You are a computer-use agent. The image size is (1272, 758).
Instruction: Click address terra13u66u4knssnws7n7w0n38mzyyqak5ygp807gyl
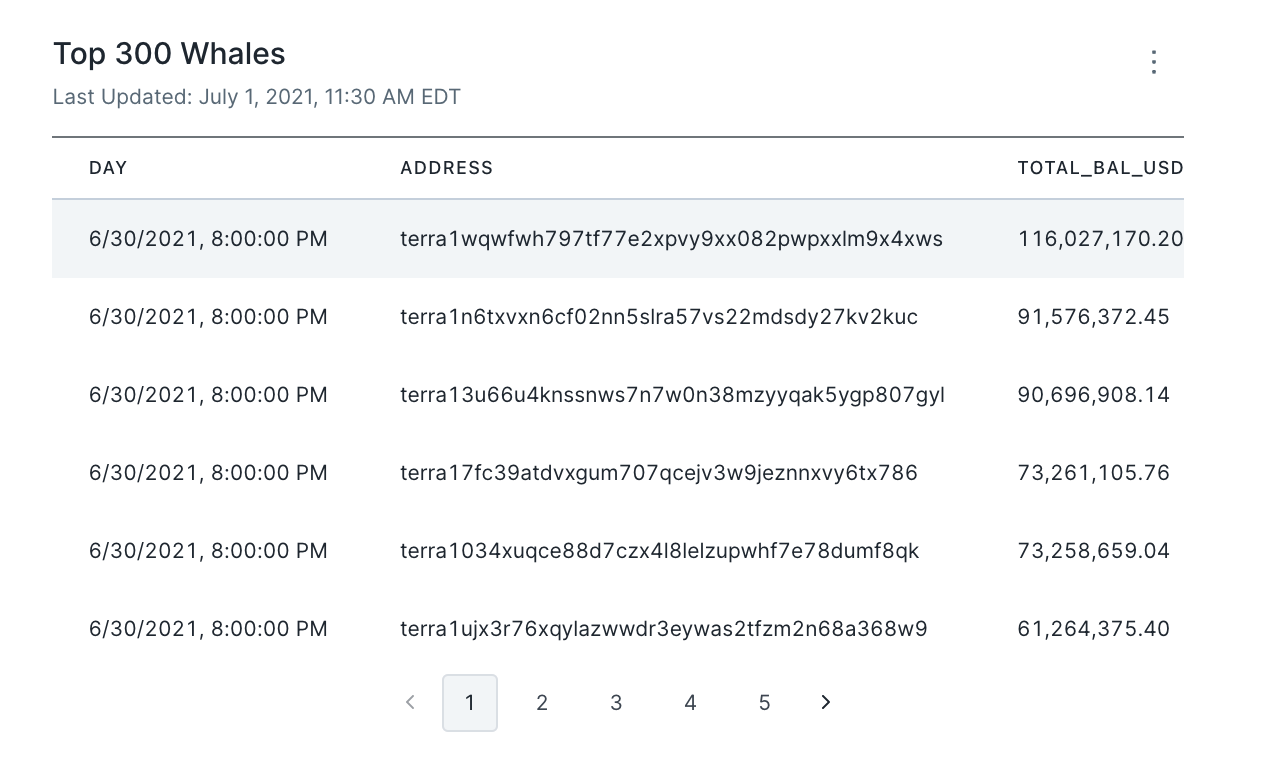[x=672, y=395]
